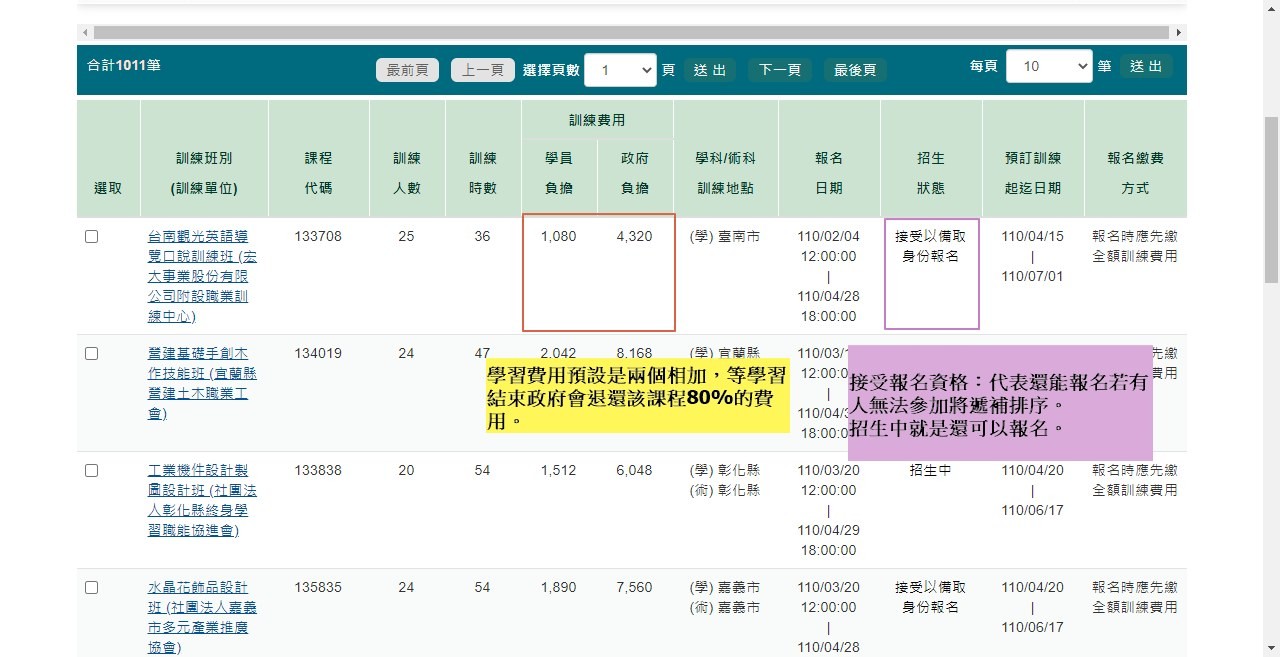Click the vertical scrollbar down arrow
Image resolution: width=1280 pixels, height=657 pixels.
point(1271,648)
